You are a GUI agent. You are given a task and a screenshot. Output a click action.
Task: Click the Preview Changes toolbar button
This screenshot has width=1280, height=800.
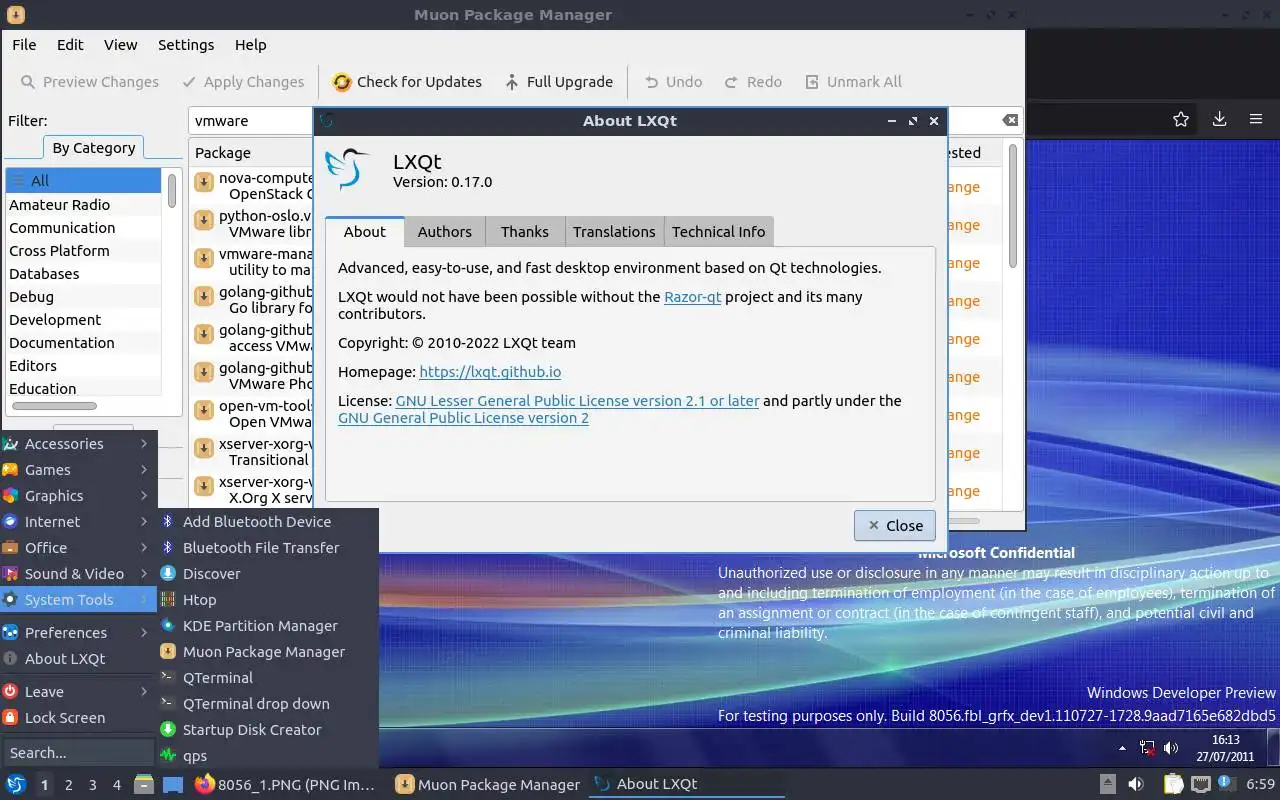[x=89, y=82]
